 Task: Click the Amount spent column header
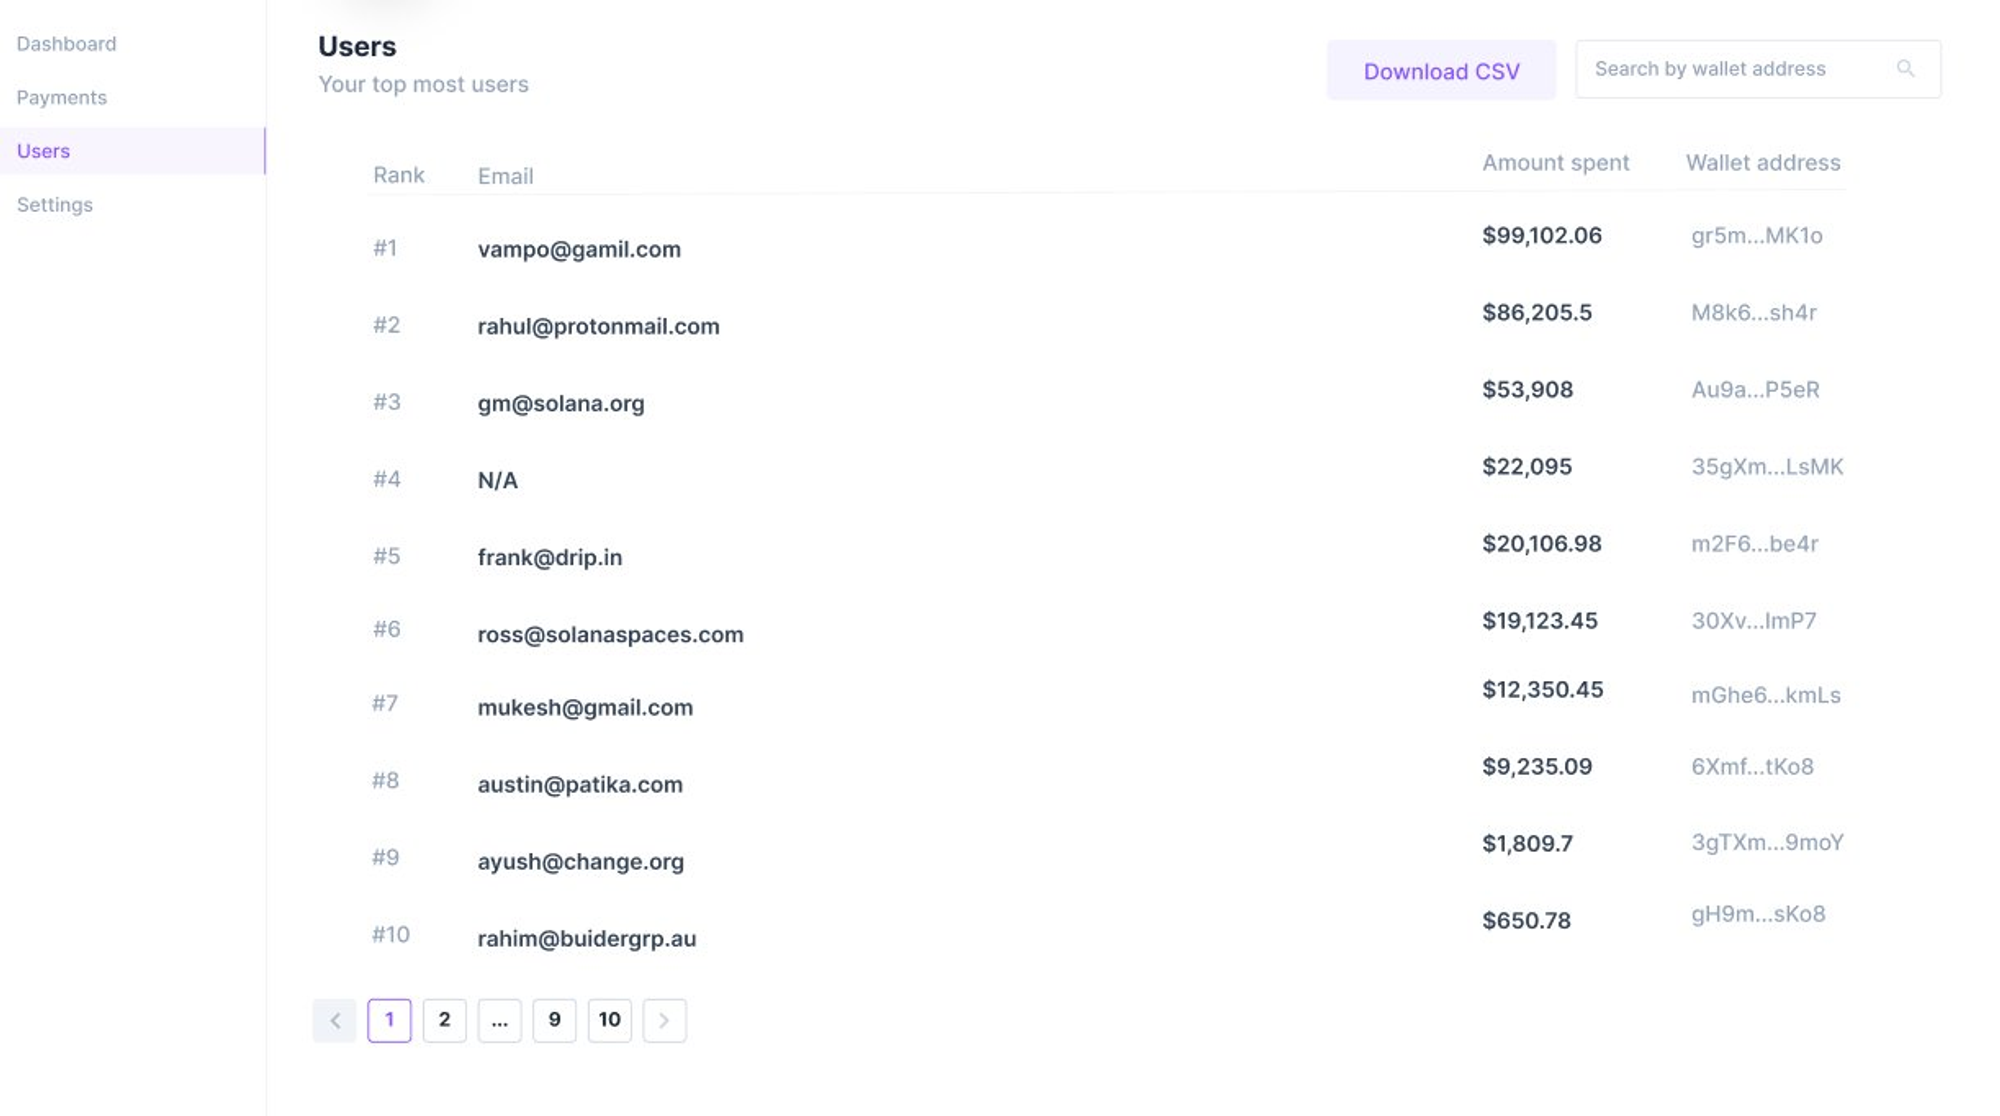[1555, 162]
